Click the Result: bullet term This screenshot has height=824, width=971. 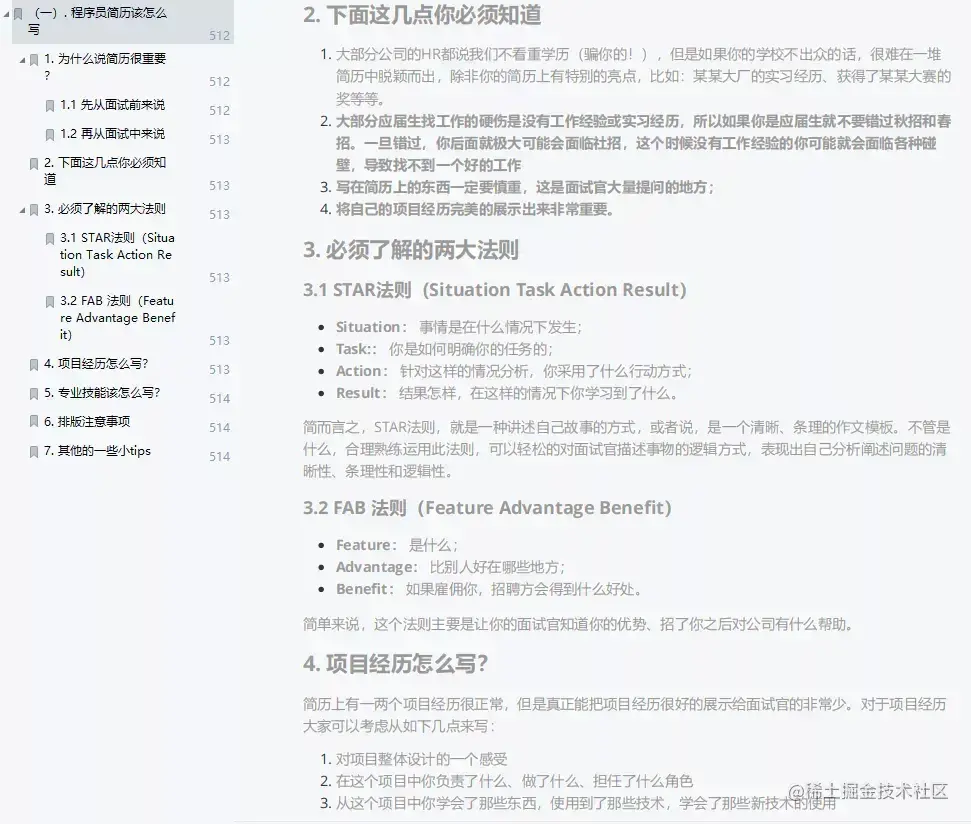(x=361, y=393)
